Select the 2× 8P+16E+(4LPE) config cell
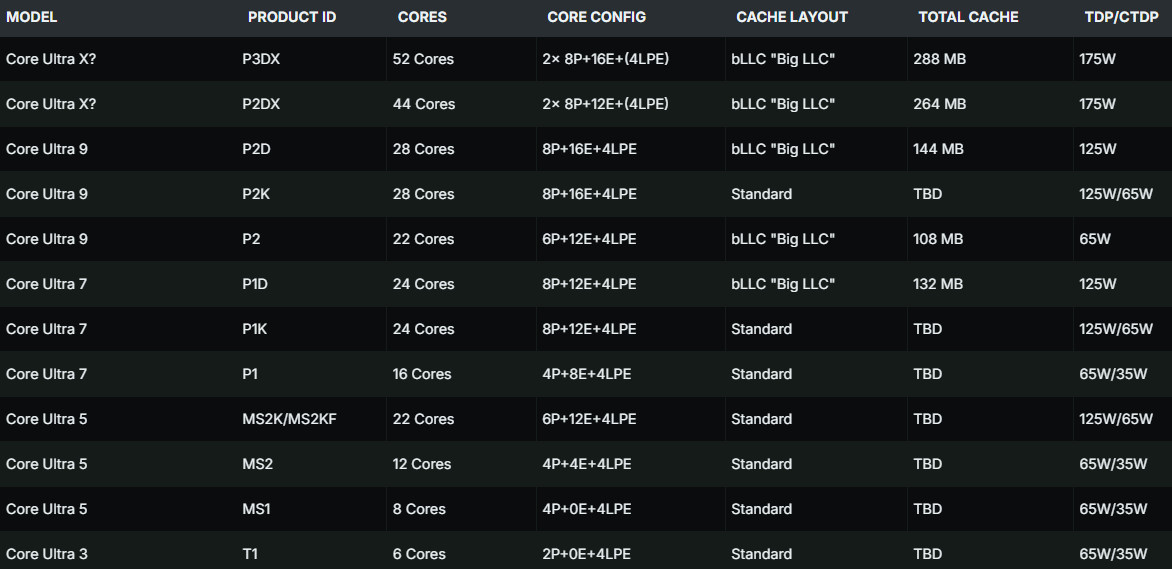This screenshot has width=1172, height=569. [x=605, y=59]
